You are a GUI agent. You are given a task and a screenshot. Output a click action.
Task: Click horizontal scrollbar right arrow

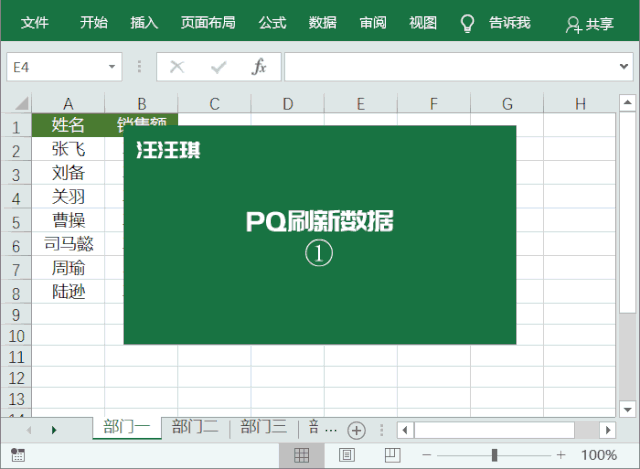click(608, 430)
